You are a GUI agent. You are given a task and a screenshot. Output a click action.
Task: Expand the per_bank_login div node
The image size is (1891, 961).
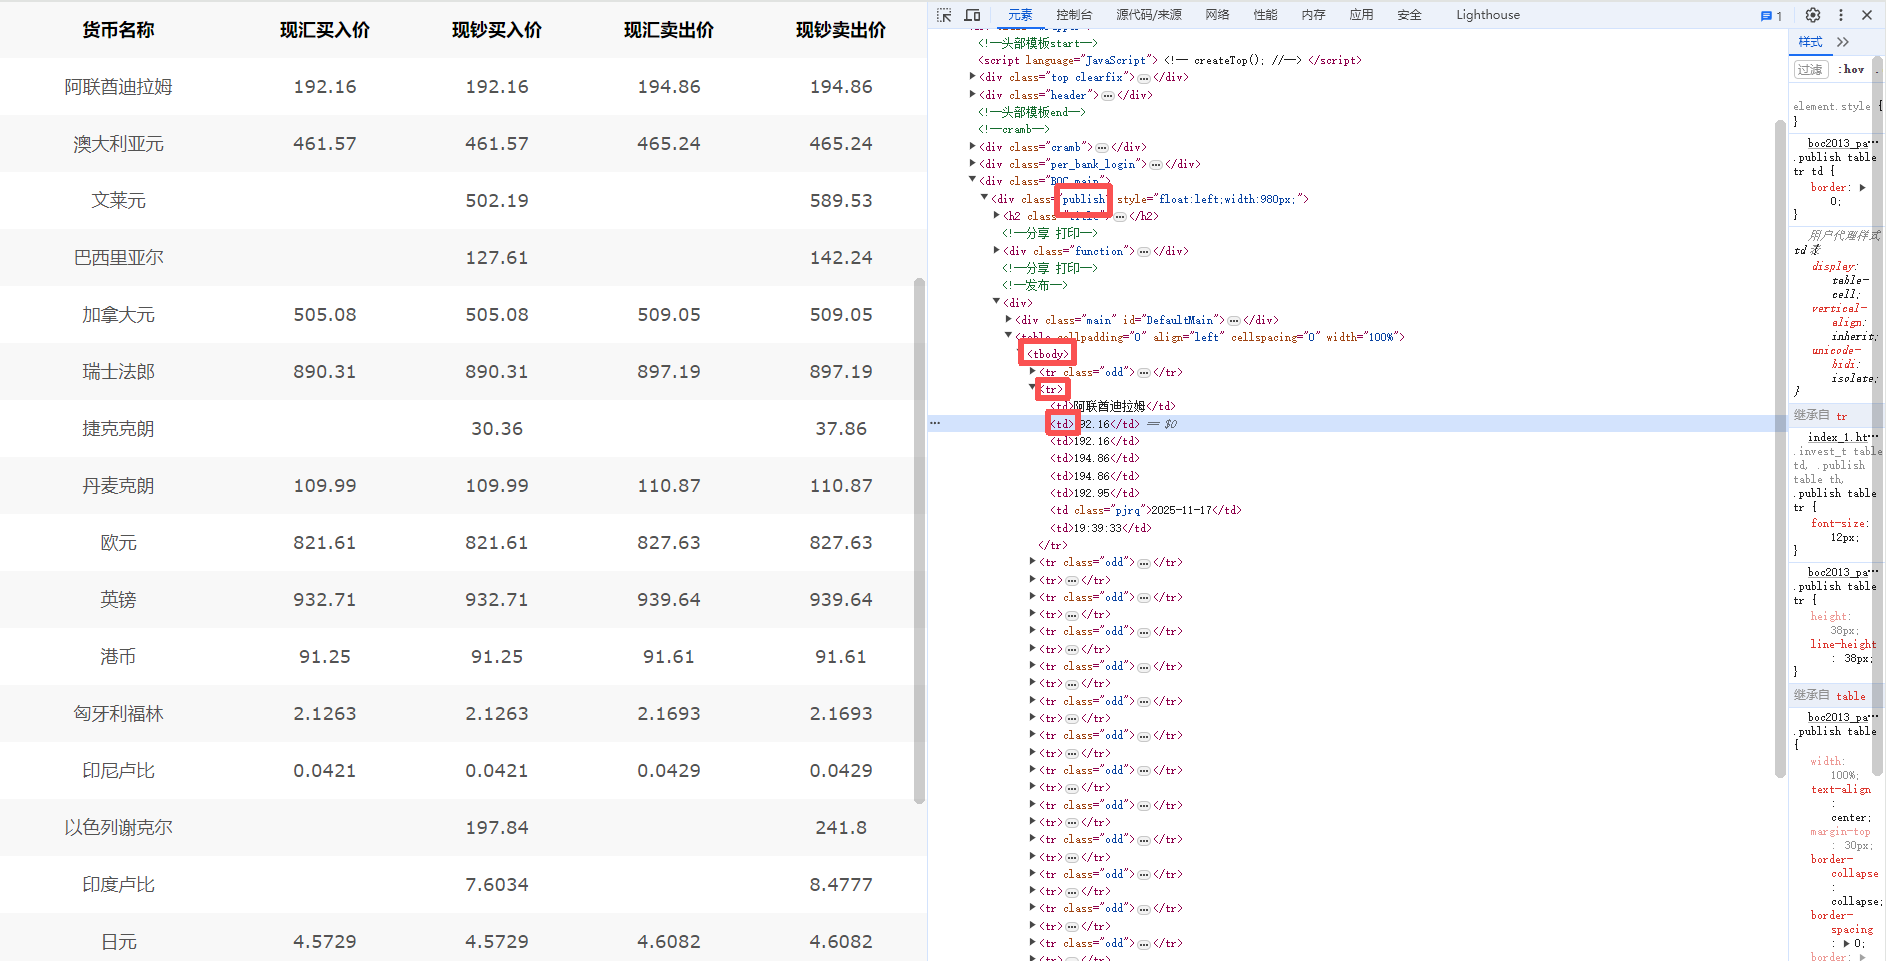pyautogui.click(x=972, y=163)
